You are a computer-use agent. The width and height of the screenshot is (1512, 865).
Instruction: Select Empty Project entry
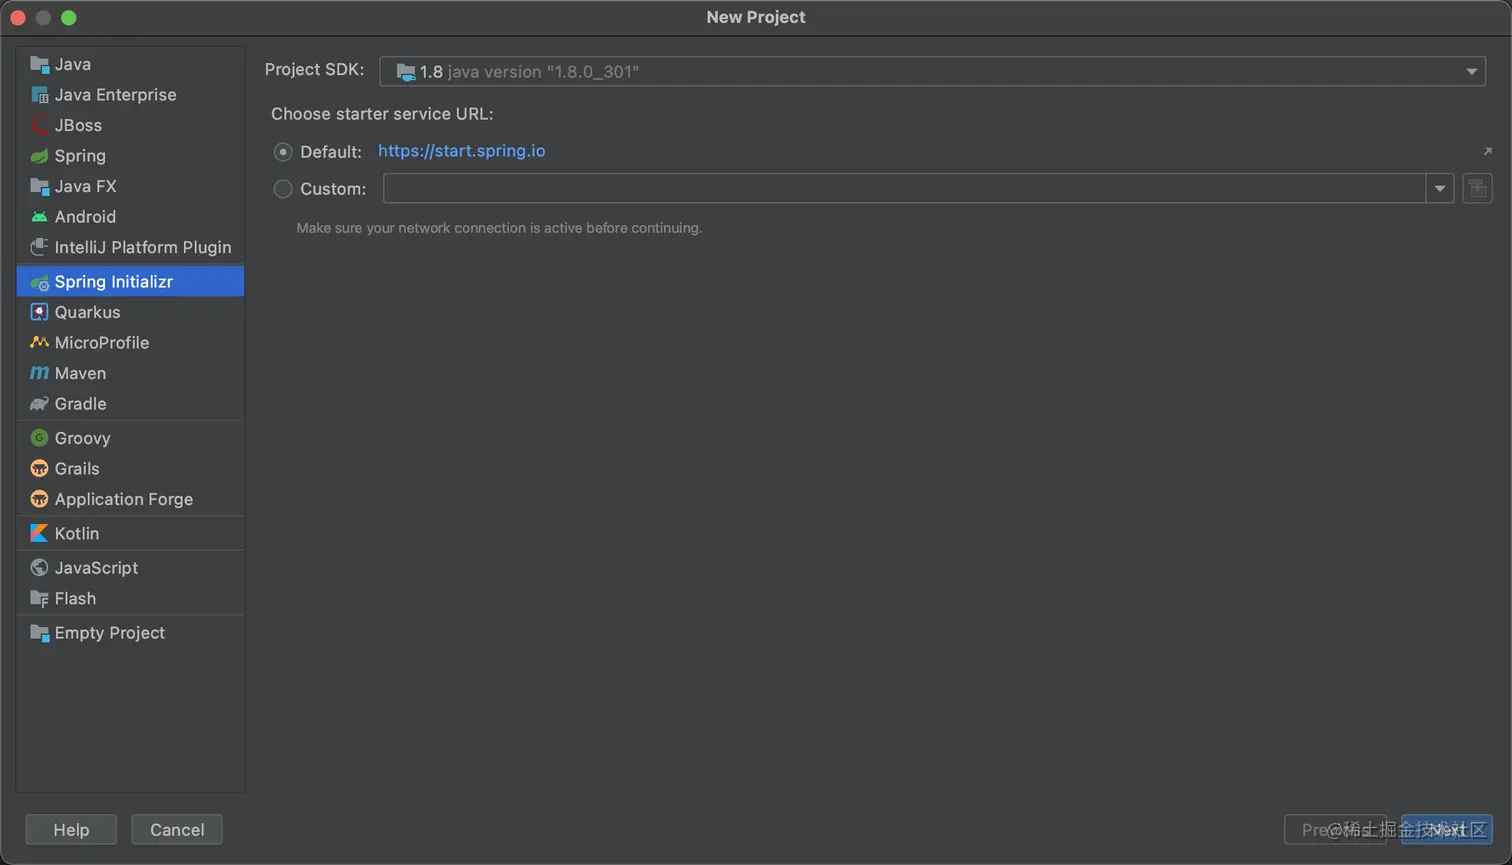[130, 633]
